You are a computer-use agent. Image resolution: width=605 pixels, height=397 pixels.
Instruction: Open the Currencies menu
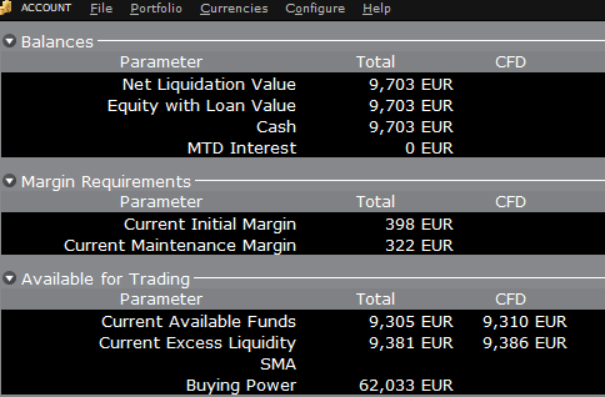coord(234,8)
